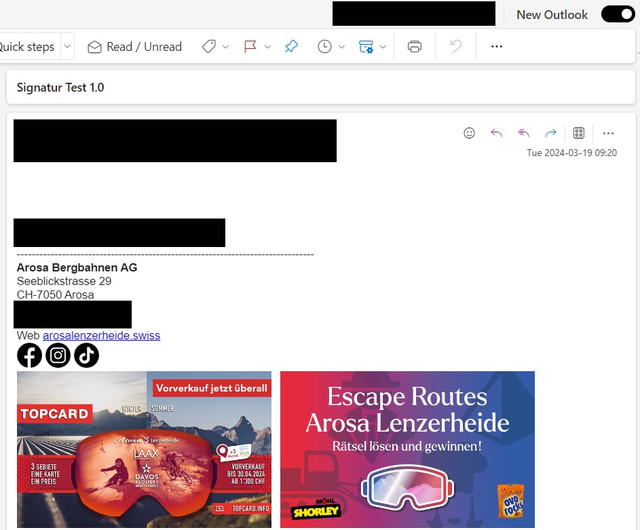Toggle the New Outlook switch
This screenshot has height=530, width=640.
tap(618, 14)
